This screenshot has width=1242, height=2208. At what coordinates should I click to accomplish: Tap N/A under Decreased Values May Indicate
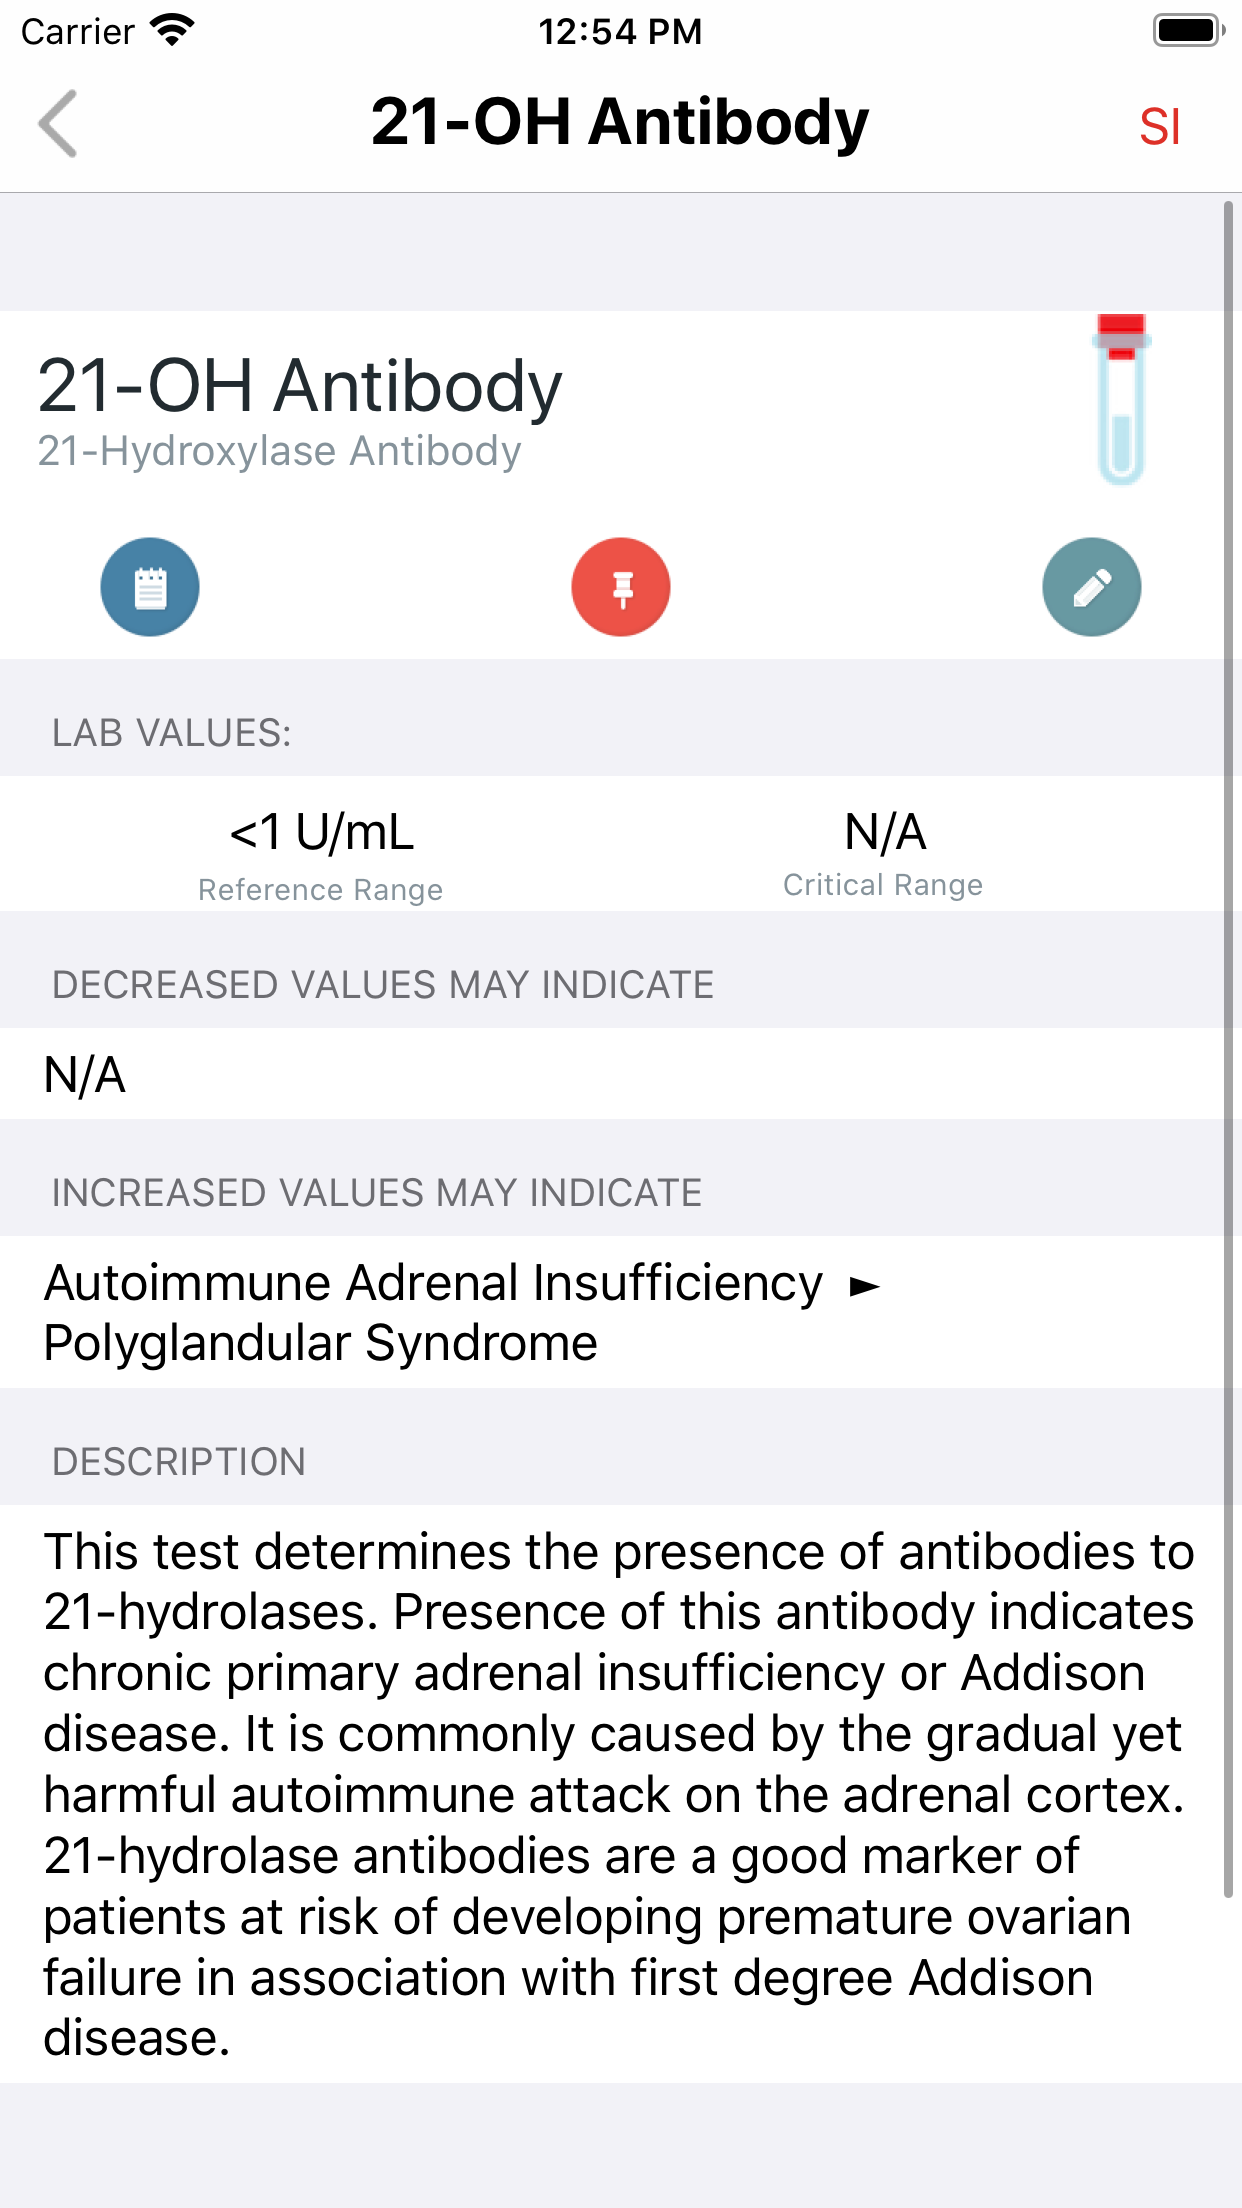tap(85, 1075)
